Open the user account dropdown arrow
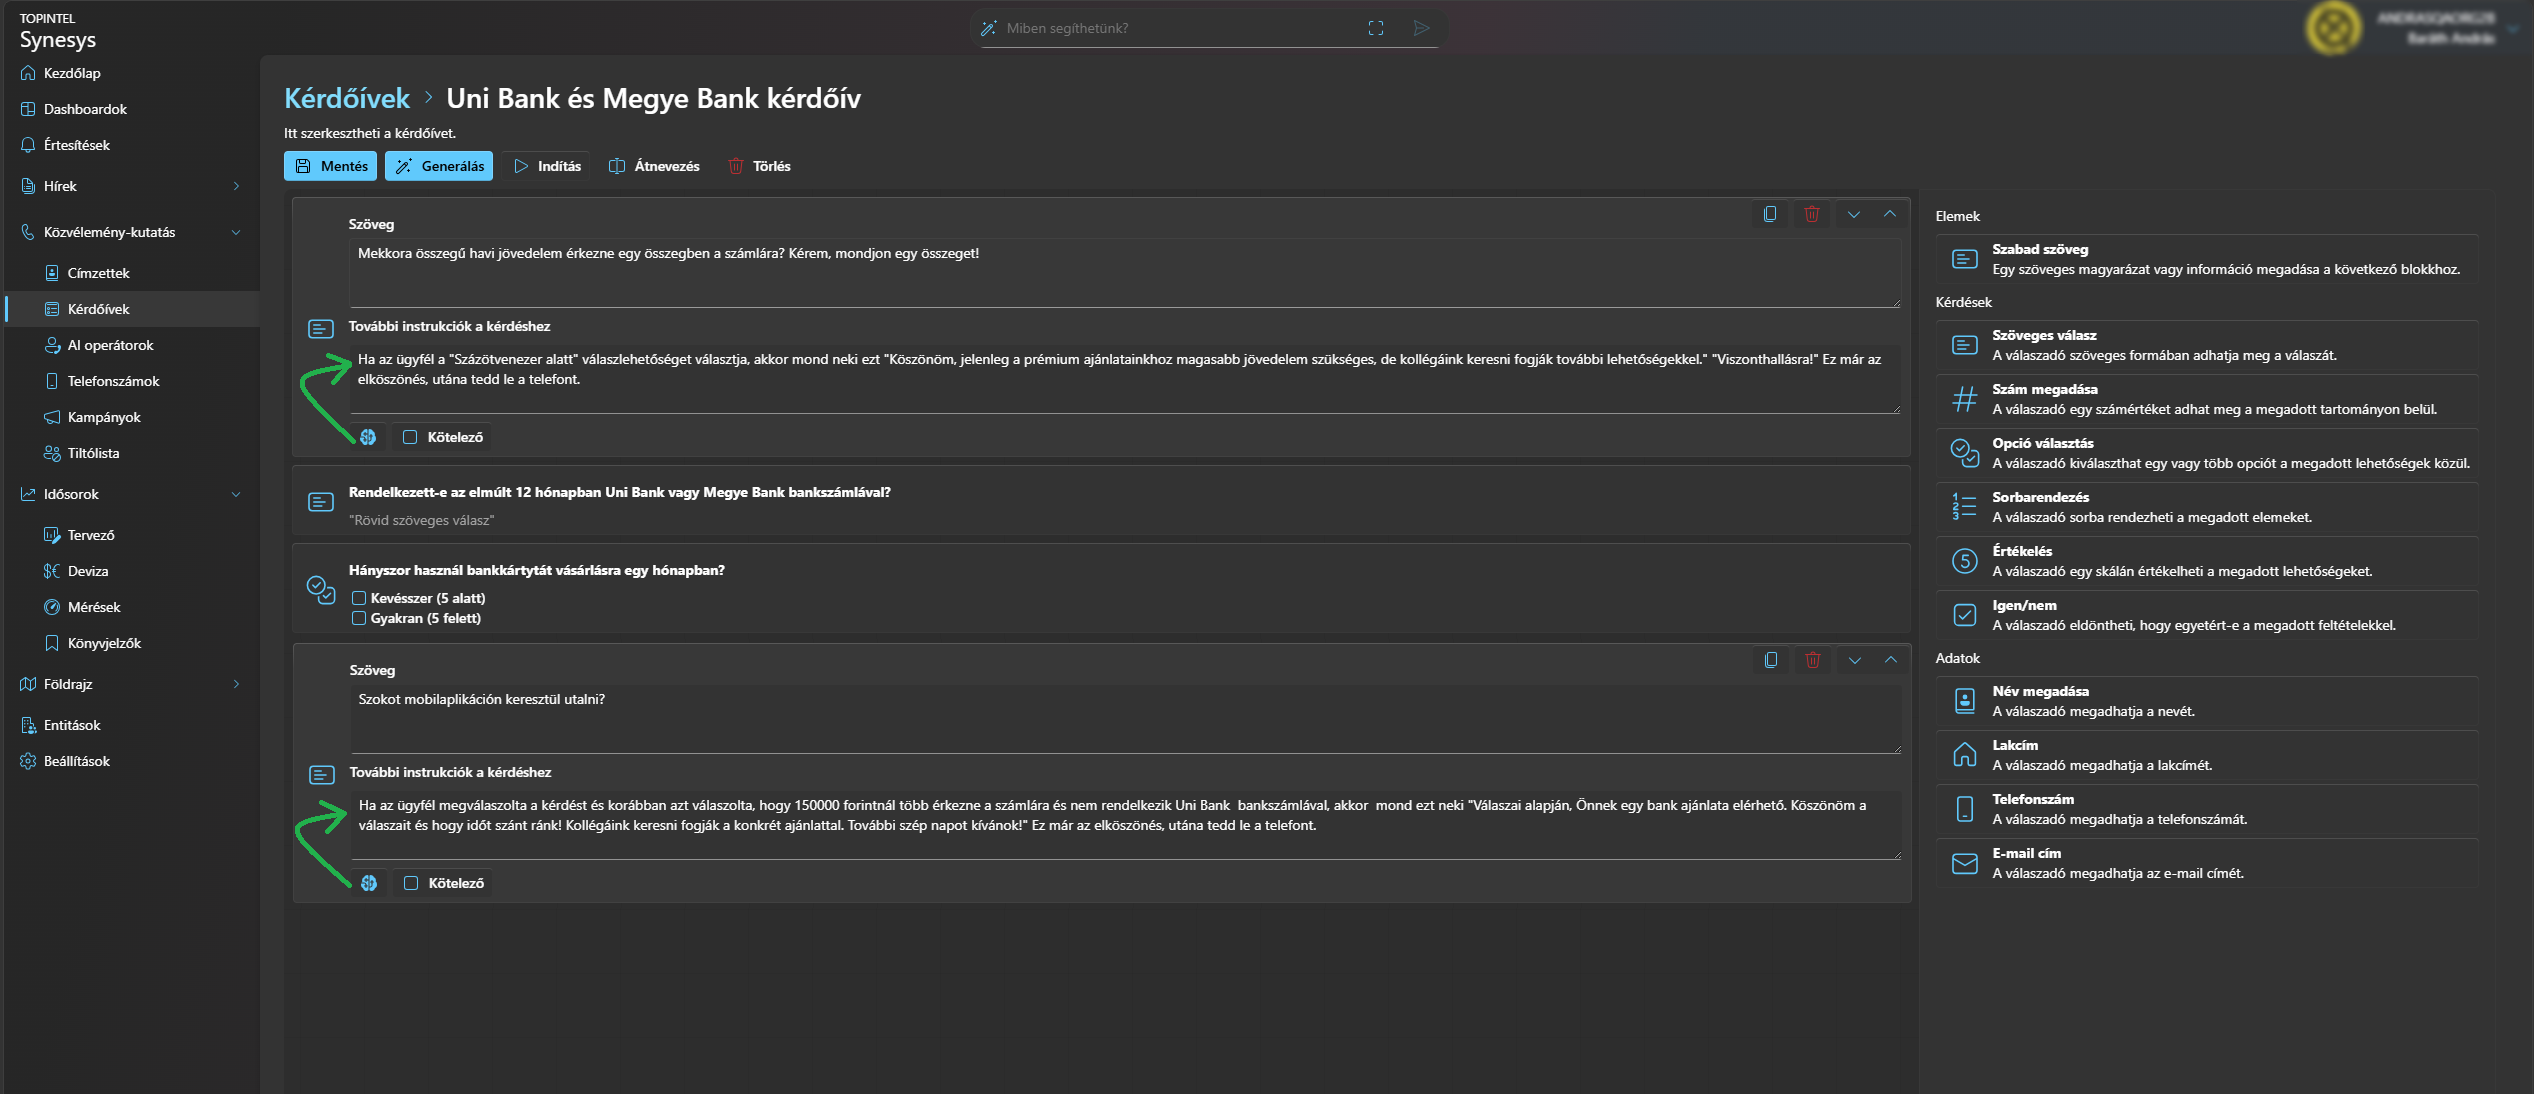Viewport: 2534px width, 1094px height. coord(2512,28)
